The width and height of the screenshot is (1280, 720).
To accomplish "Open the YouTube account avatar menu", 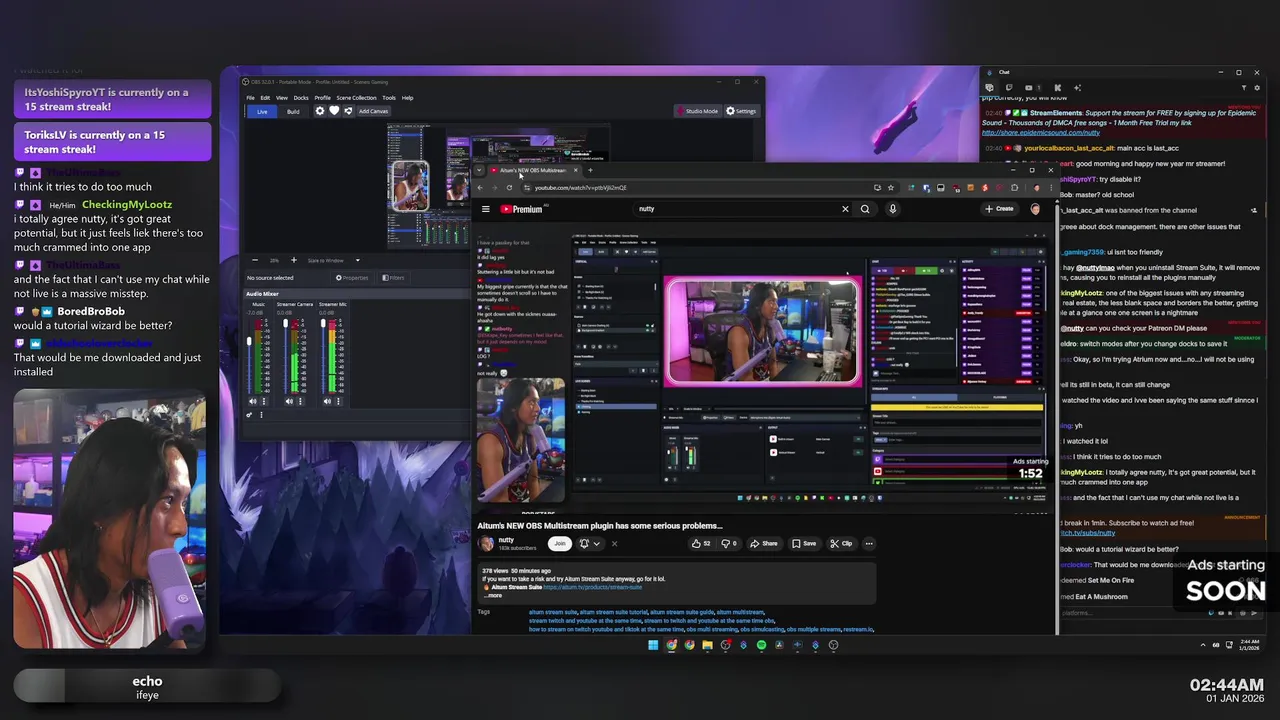I will (x=1035, y=209).
